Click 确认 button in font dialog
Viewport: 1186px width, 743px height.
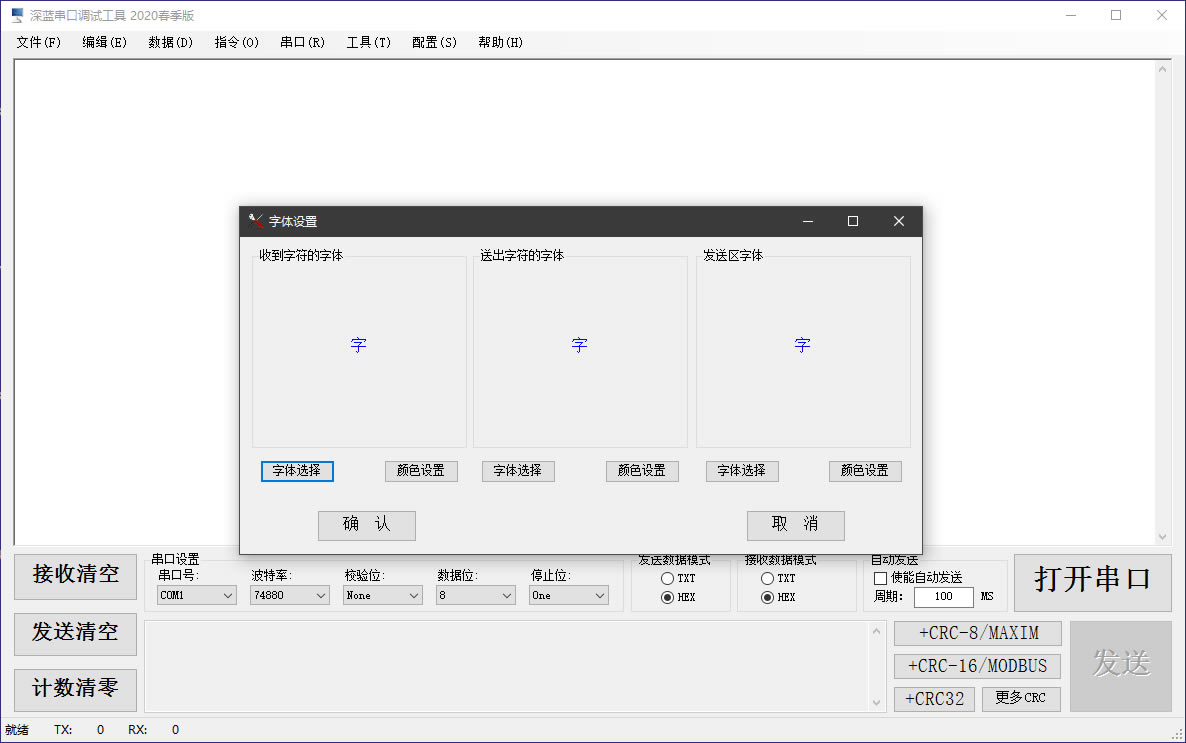point(366,525)
